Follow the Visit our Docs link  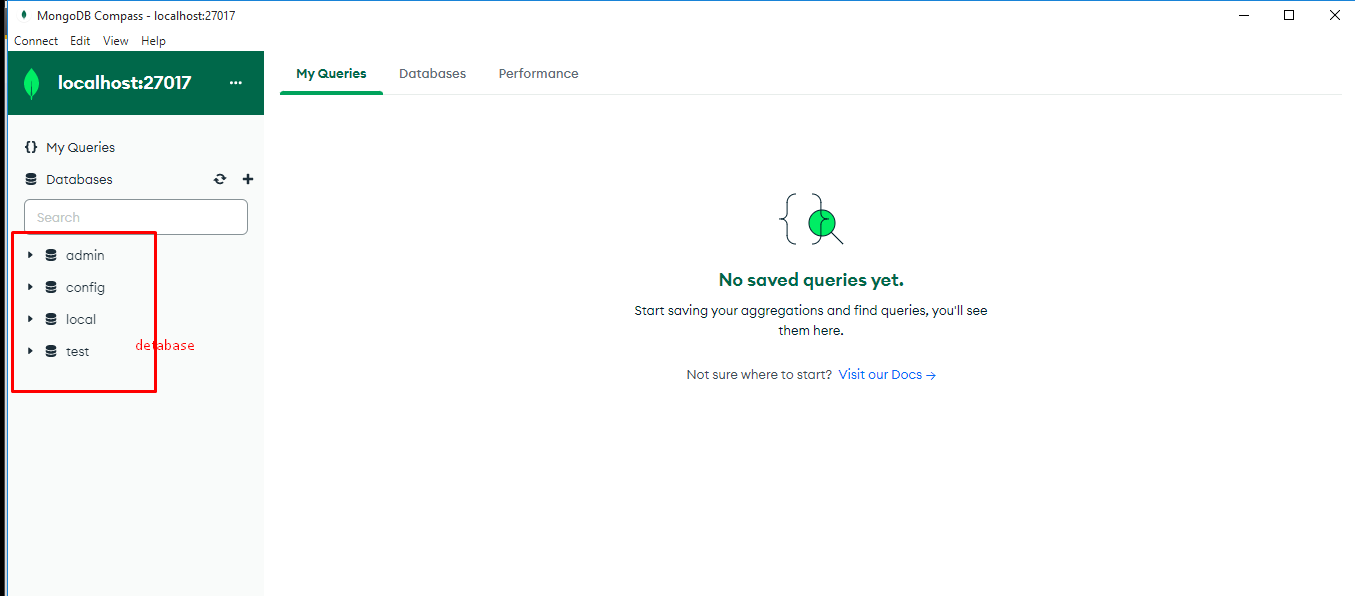pos(886,375)
